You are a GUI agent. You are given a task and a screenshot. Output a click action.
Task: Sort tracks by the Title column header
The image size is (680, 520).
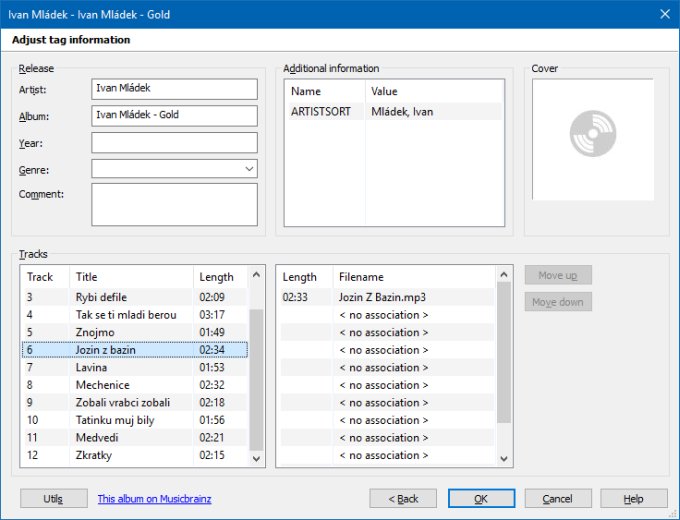(x=130, y=277)
